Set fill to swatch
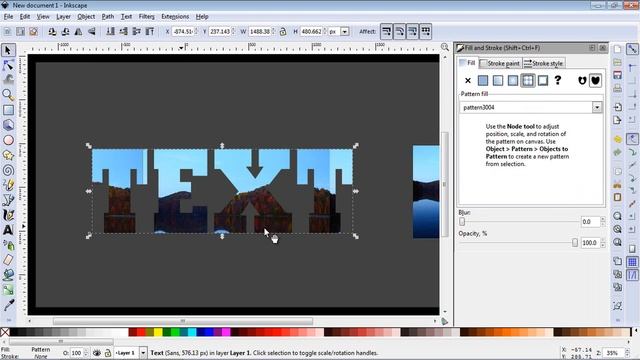Screen dimensions: 640x360 543,80
